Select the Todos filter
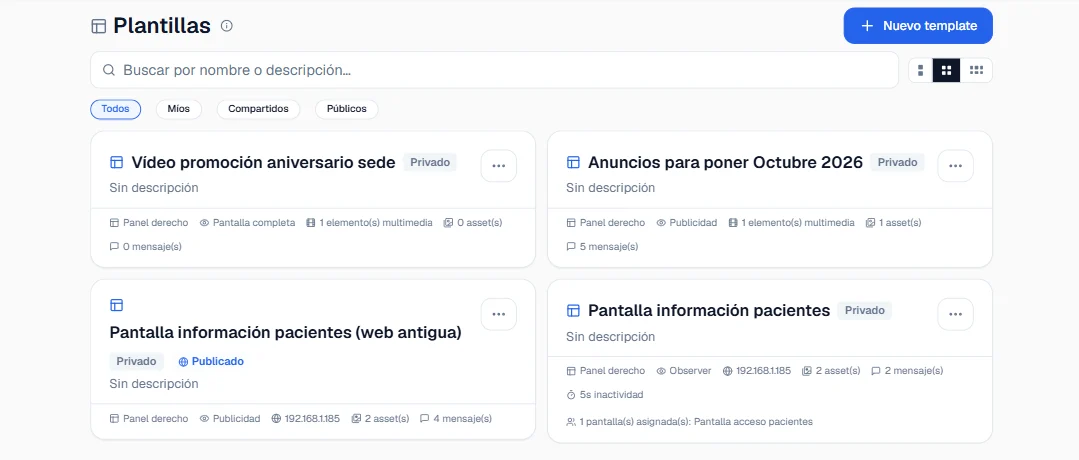The height and width of the screenshot is (460, 1079). click(x=116, y=109)
